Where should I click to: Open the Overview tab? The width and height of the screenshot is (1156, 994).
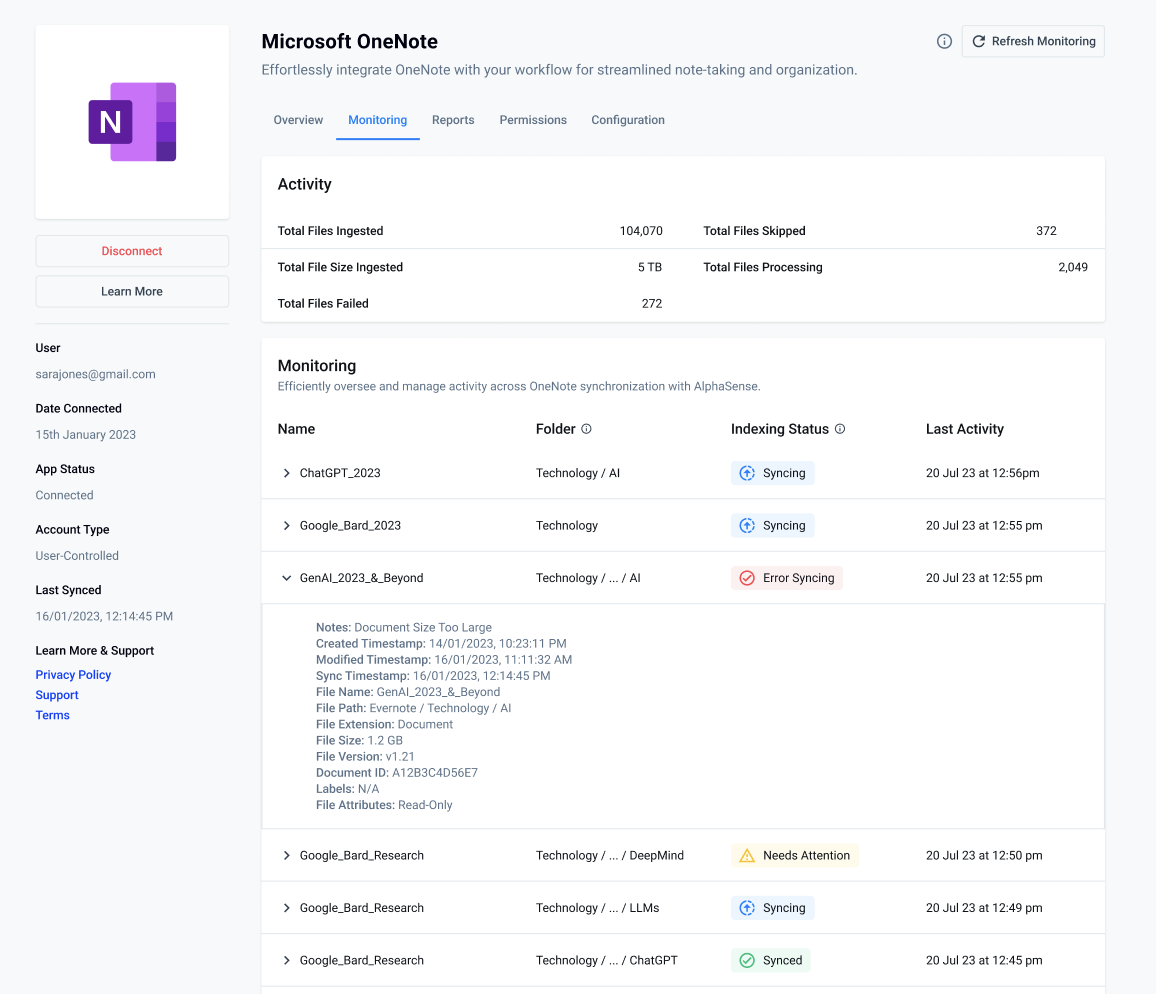298,120
